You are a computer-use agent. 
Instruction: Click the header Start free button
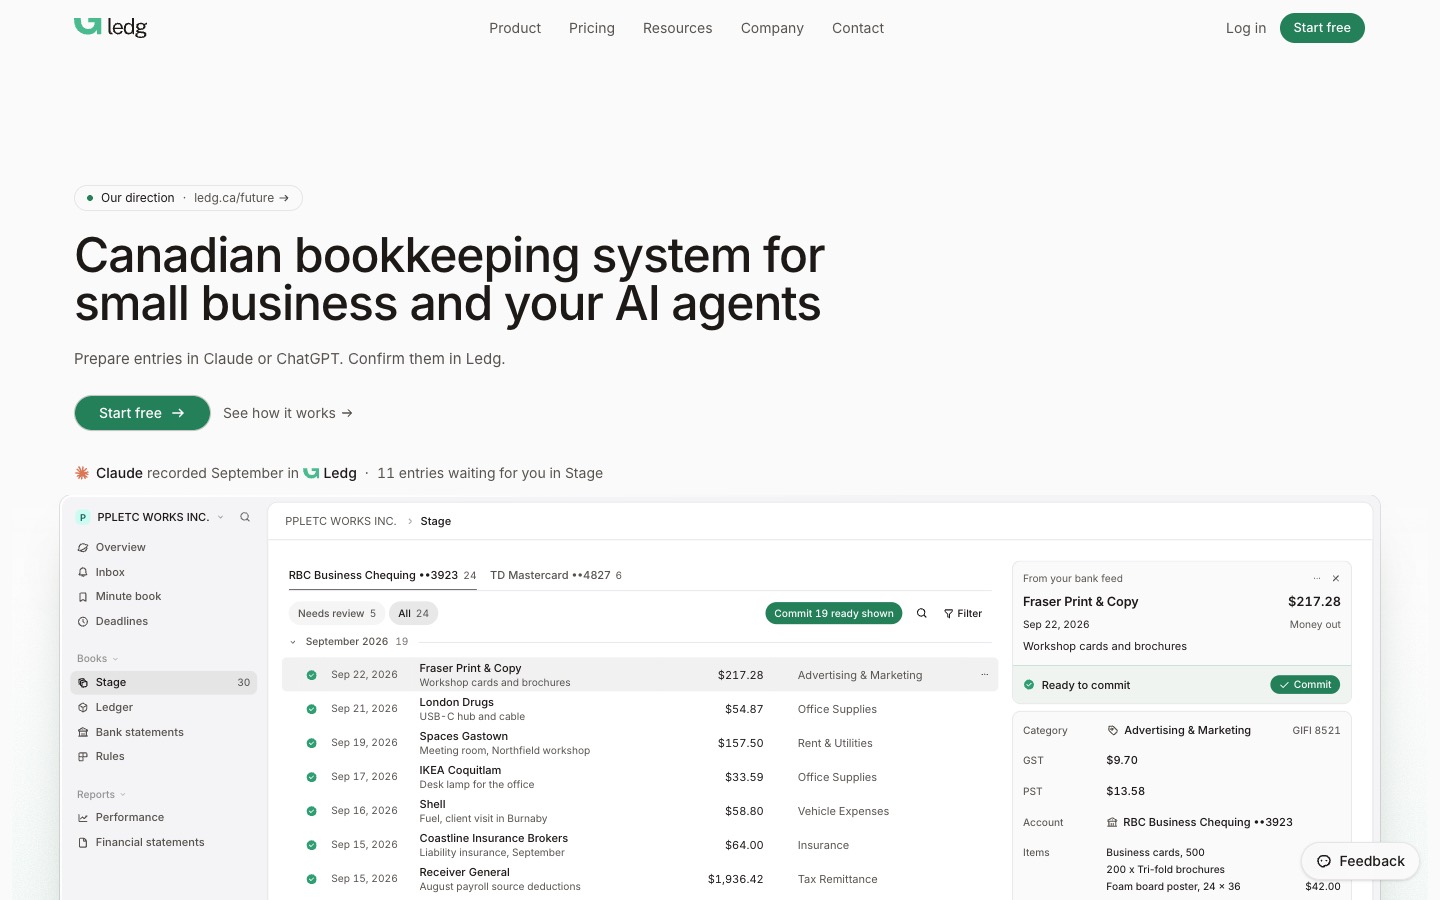(x=1322, y=28)
